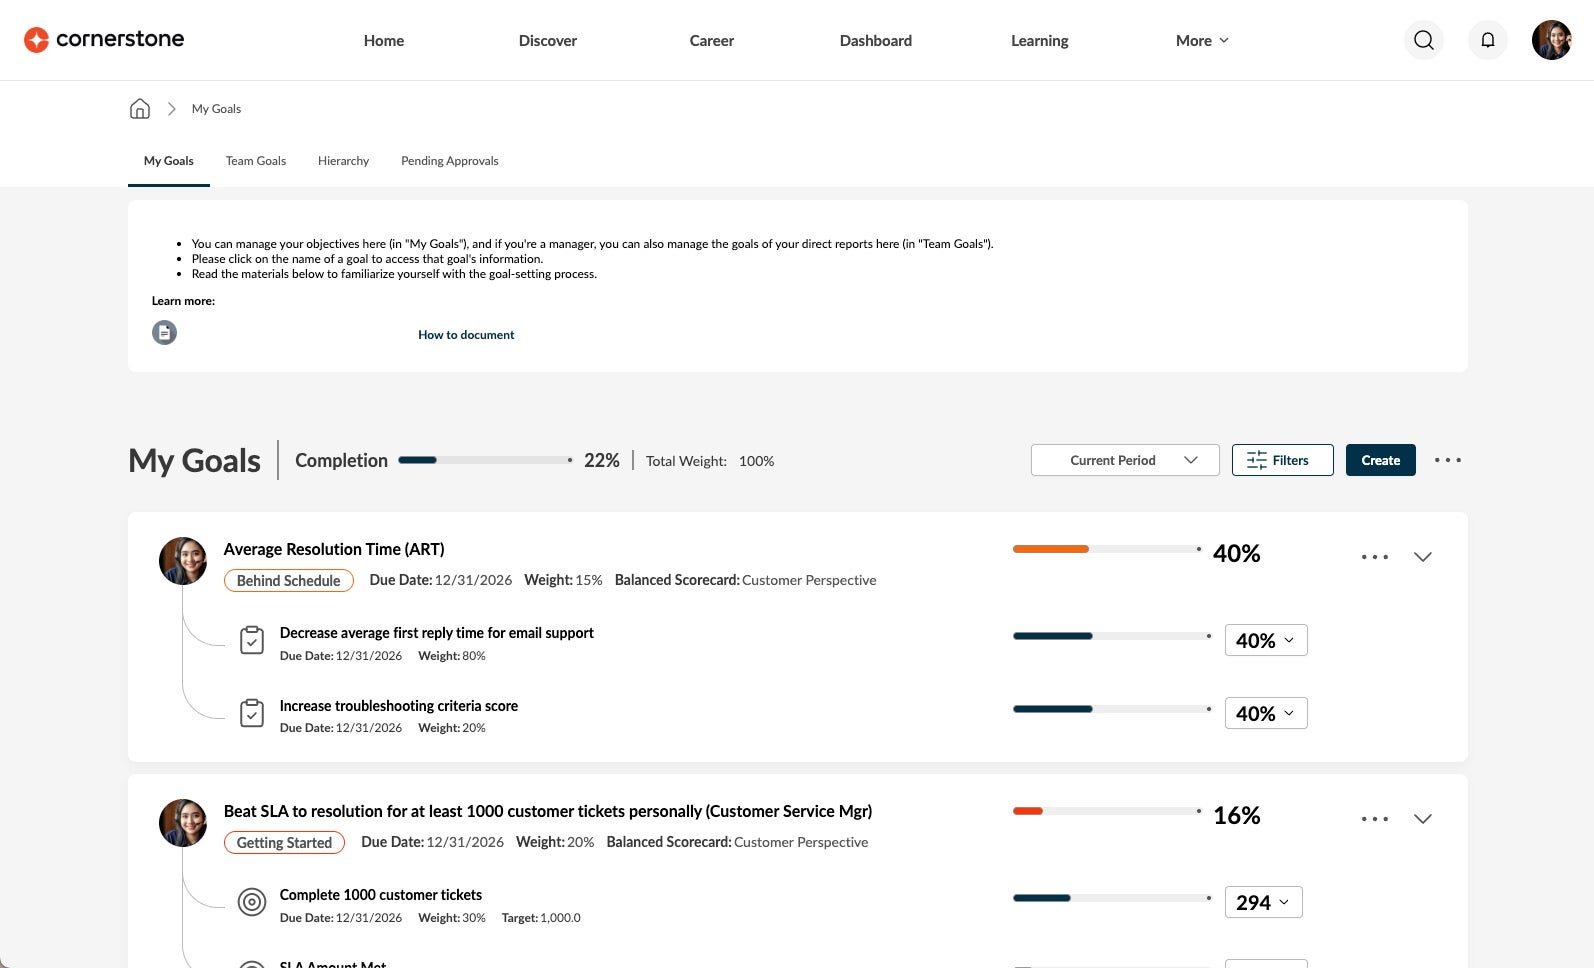1594x968 pixels.
Task: Click clipboard icon for email support task
Action: pyautogui.click(x=252, y=640)
